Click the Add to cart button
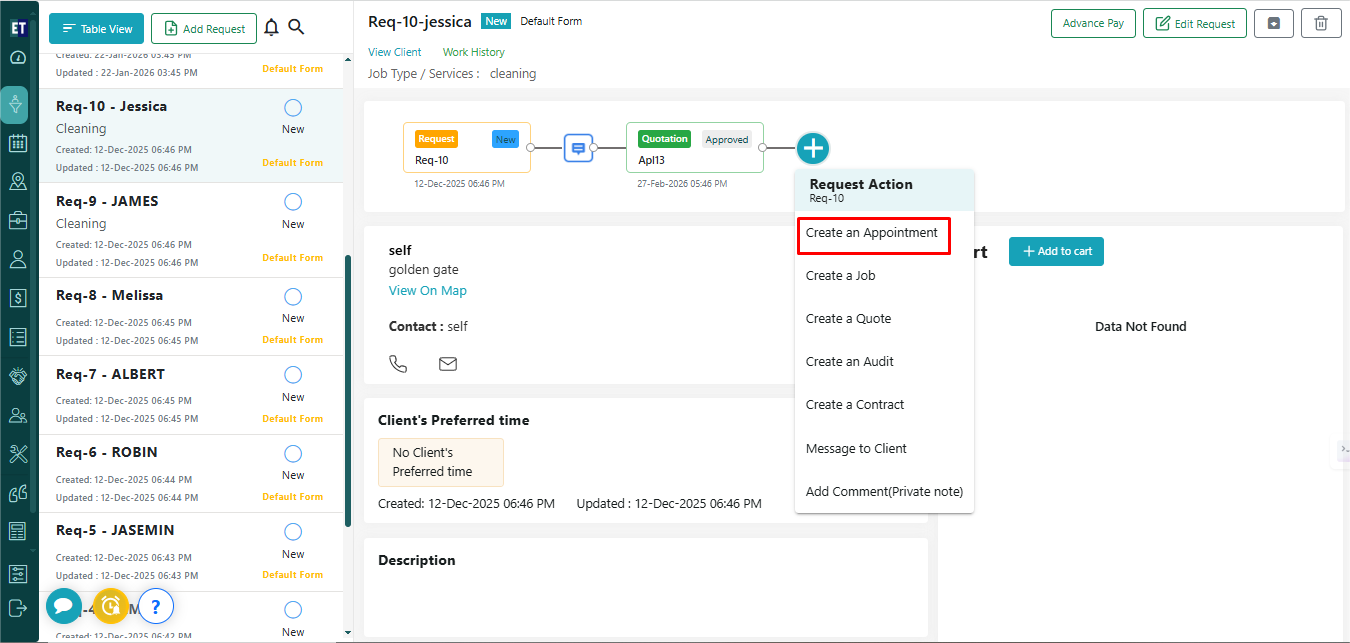 (1056, 251)
